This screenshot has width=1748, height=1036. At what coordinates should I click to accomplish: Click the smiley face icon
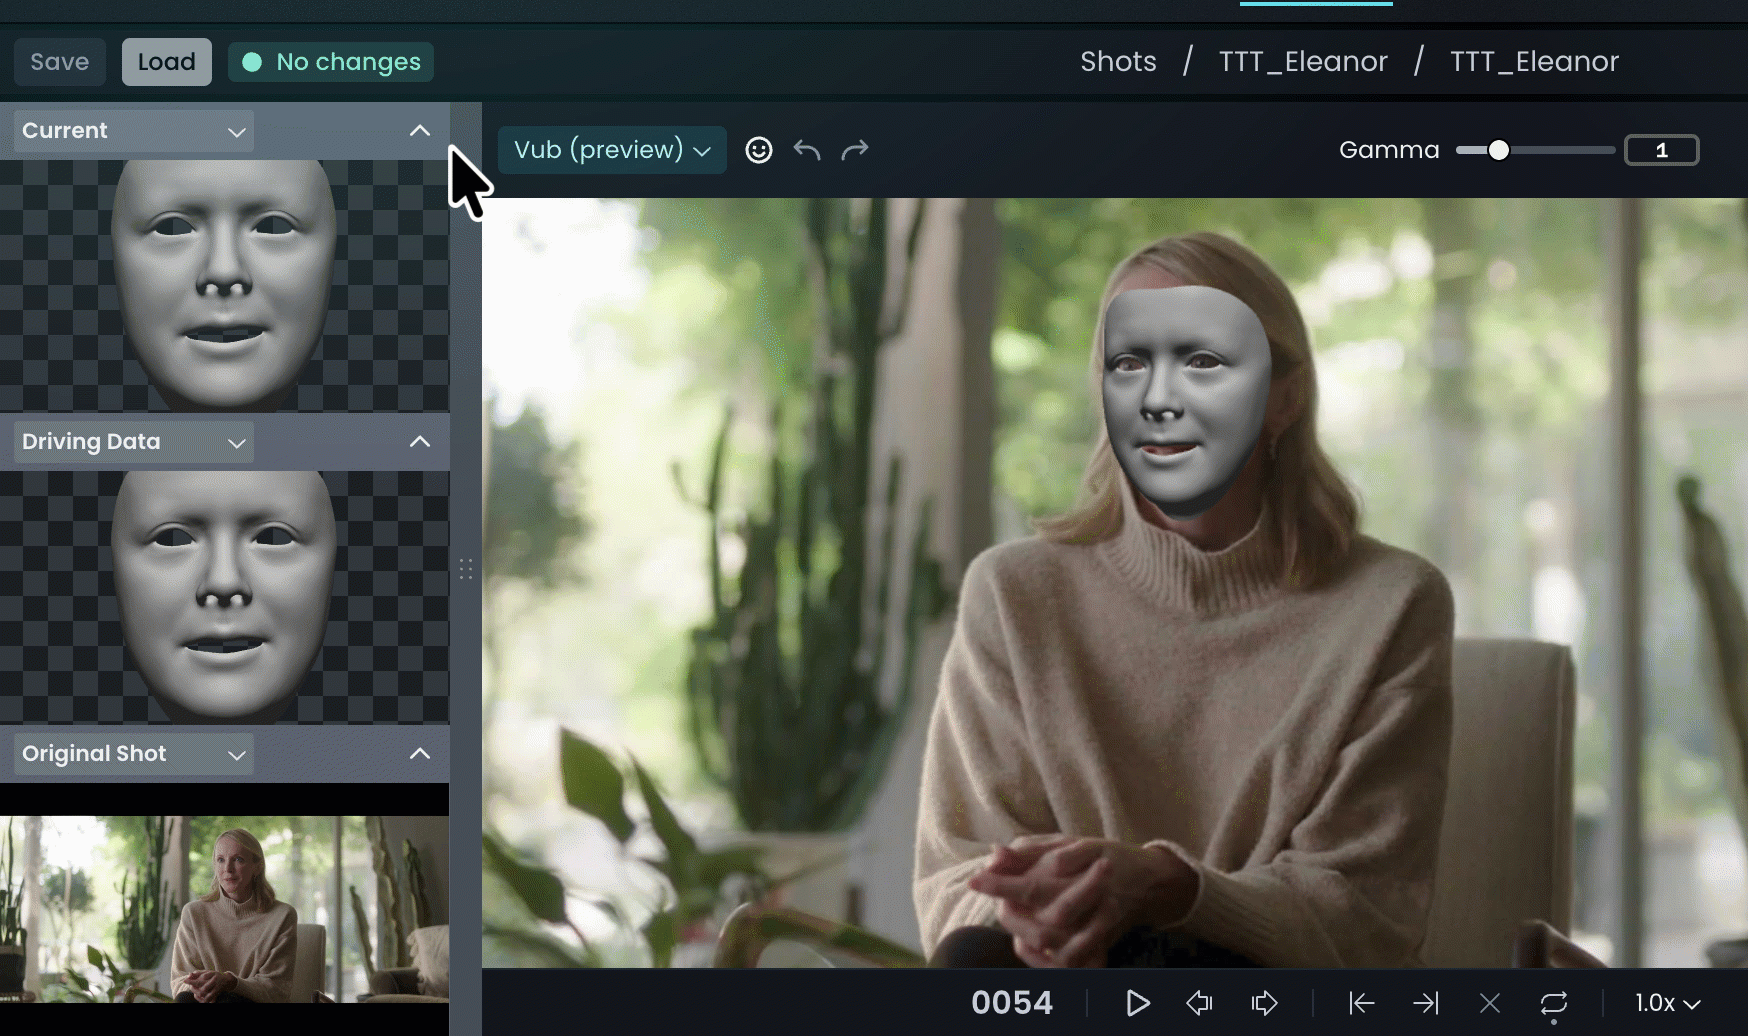(x=759, y=150)
